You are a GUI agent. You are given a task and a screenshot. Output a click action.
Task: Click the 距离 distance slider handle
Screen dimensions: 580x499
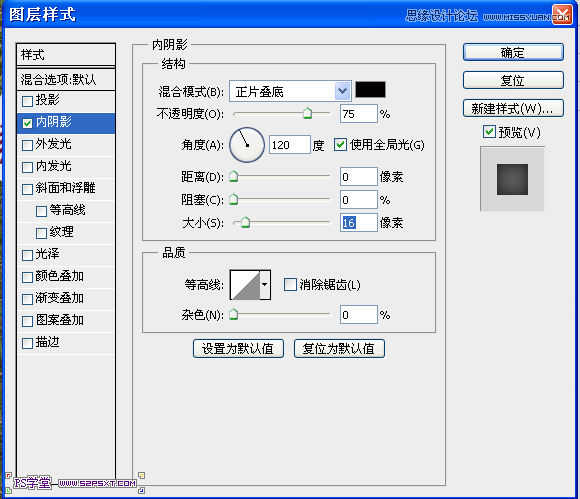(233, 176)
